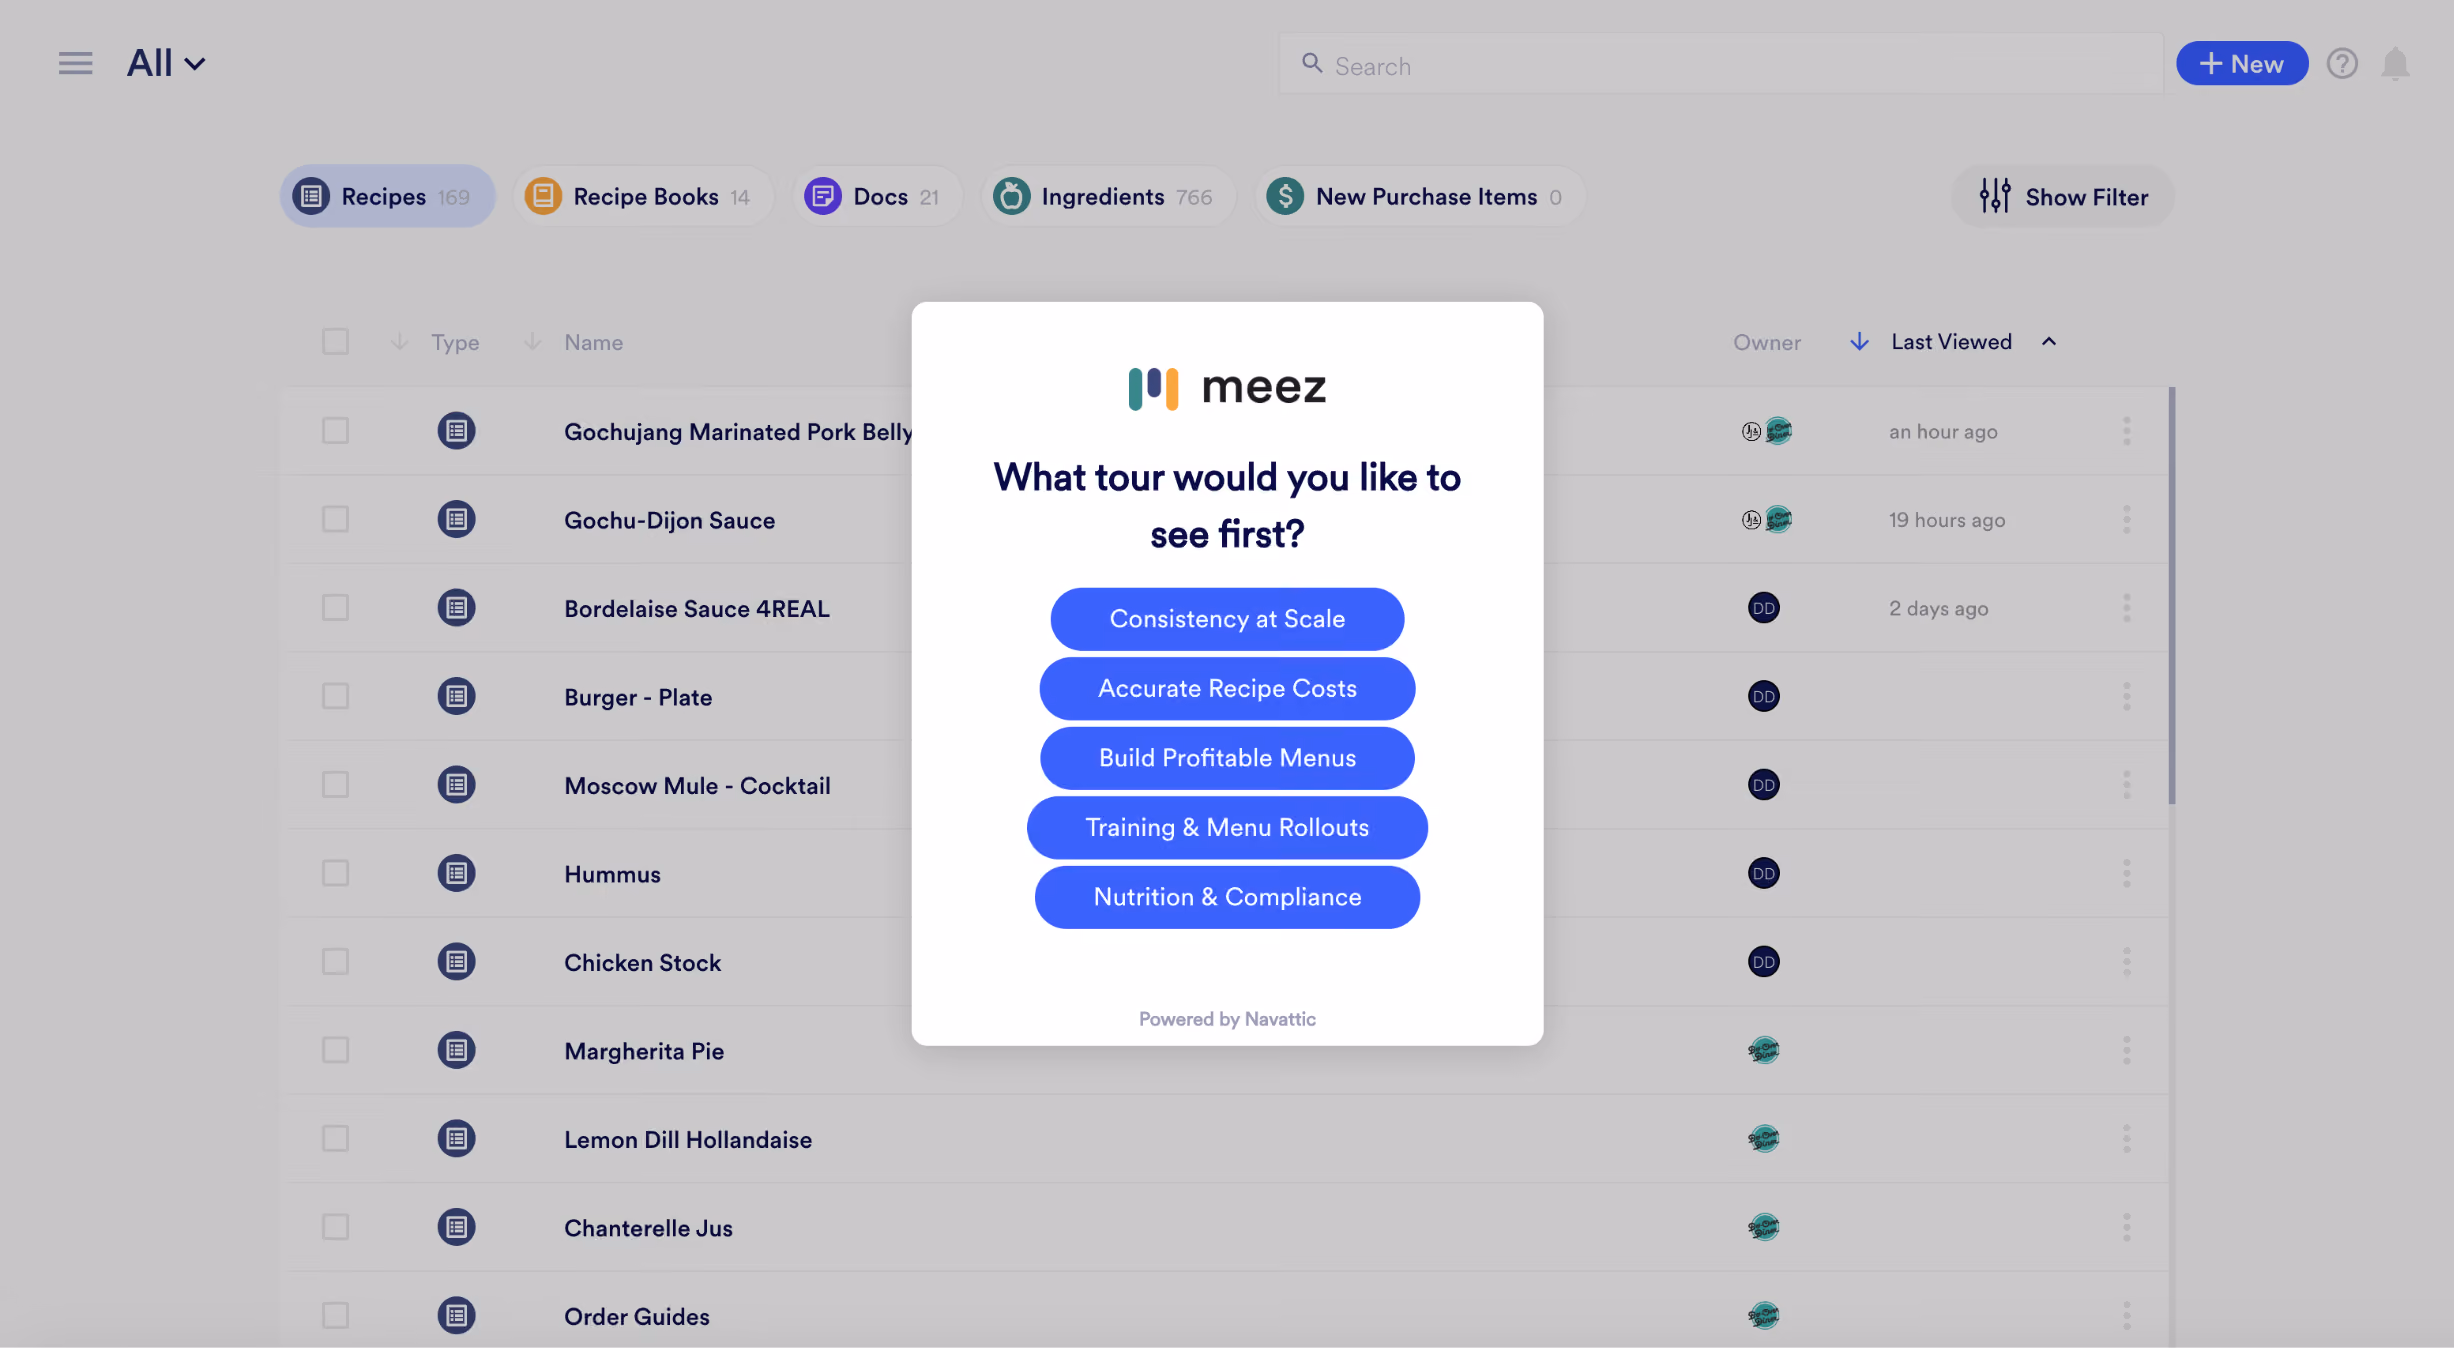Open the Powered by Navattic link
This screenshot has width=2454, height=1348.
pyautogui.click(x=1227, y=1019)
